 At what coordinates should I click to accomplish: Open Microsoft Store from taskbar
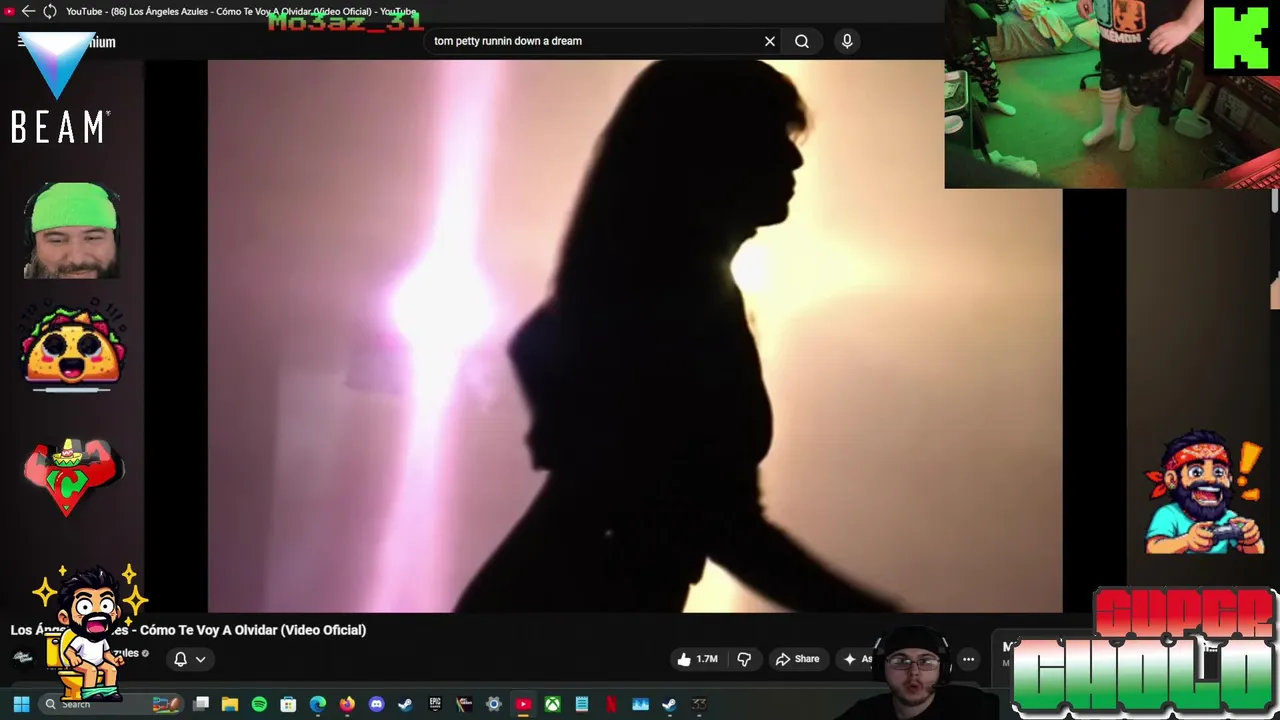pos(288,704)
